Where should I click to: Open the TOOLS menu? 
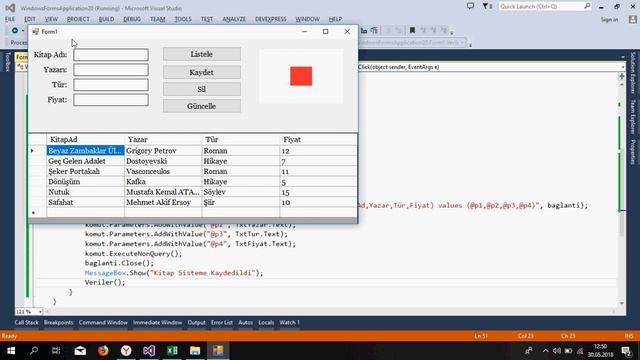pyautogui.click(x=183, y=19)
